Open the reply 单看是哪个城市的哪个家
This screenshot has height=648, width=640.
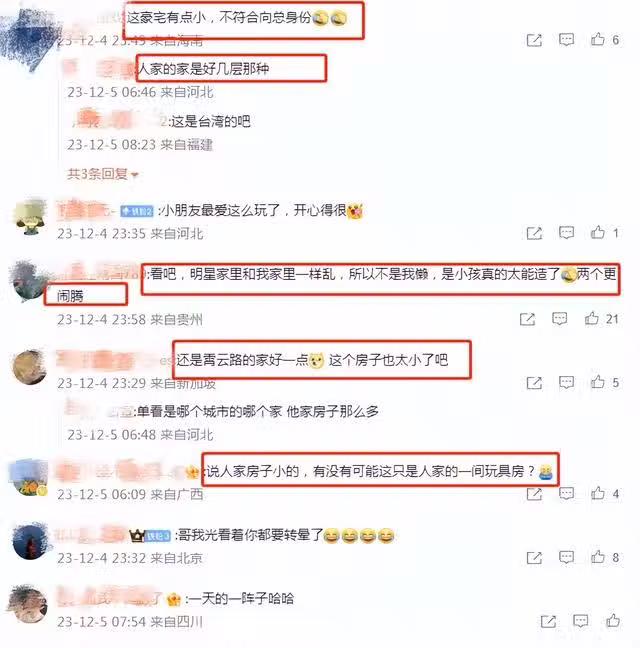pos(258,411)
